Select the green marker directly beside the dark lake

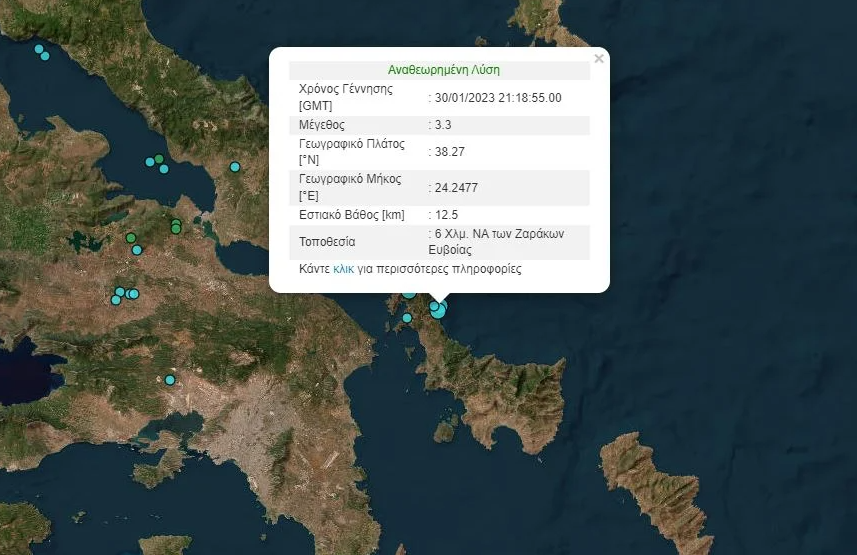(x=131, y=238)
